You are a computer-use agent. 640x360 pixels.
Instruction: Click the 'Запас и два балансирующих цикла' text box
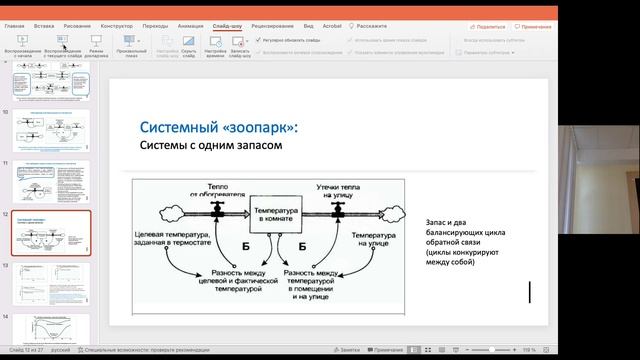pos(465,242)
